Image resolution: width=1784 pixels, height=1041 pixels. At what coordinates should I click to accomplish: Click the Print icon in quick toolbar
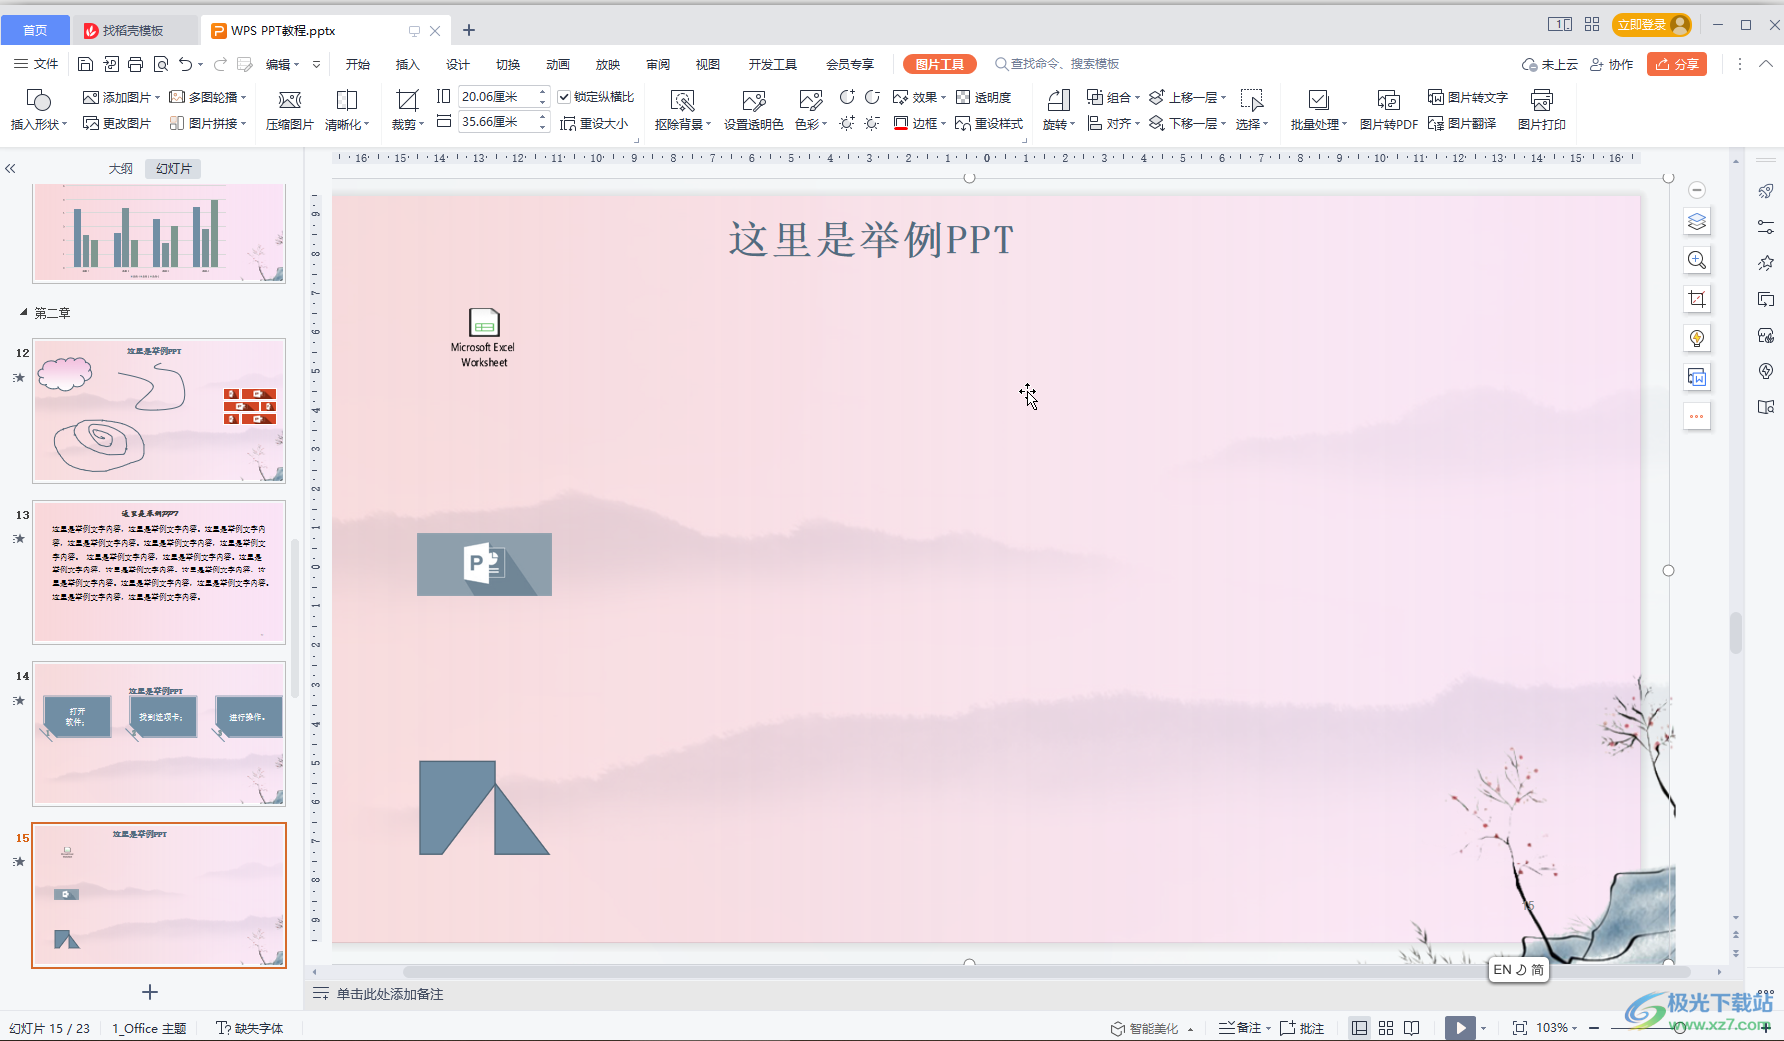pyautogui.click(x=135, y=64)
